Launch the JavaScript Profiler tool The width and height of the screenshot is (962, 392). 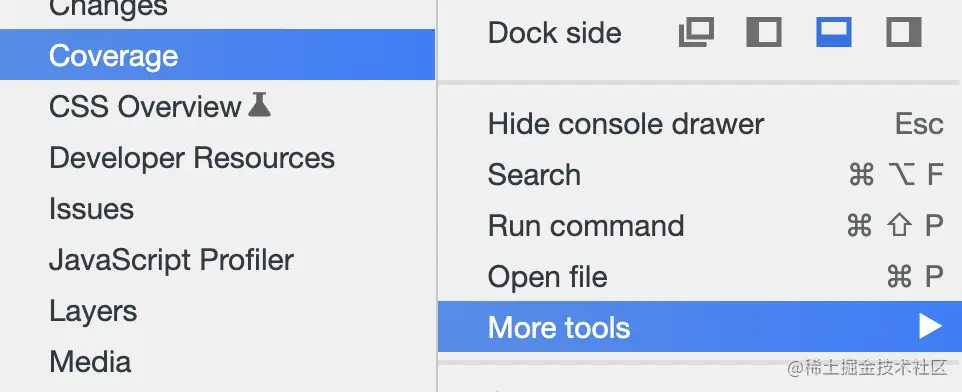click(x=171, y=260)
